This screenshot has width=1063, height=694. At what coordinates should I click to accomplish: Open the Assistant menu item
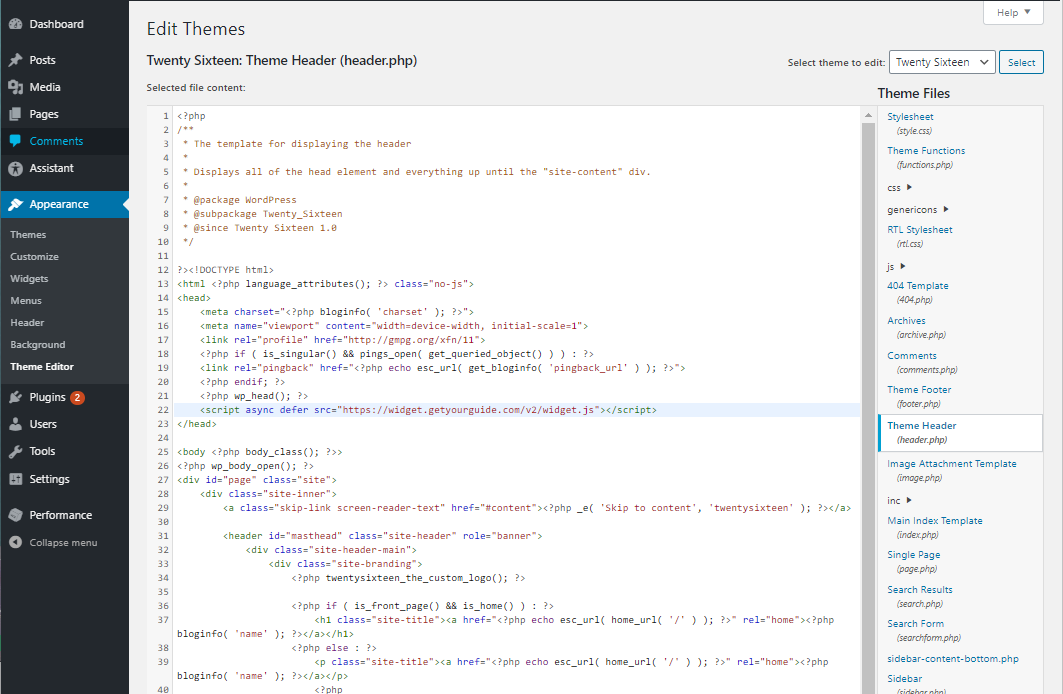point(64,168)
